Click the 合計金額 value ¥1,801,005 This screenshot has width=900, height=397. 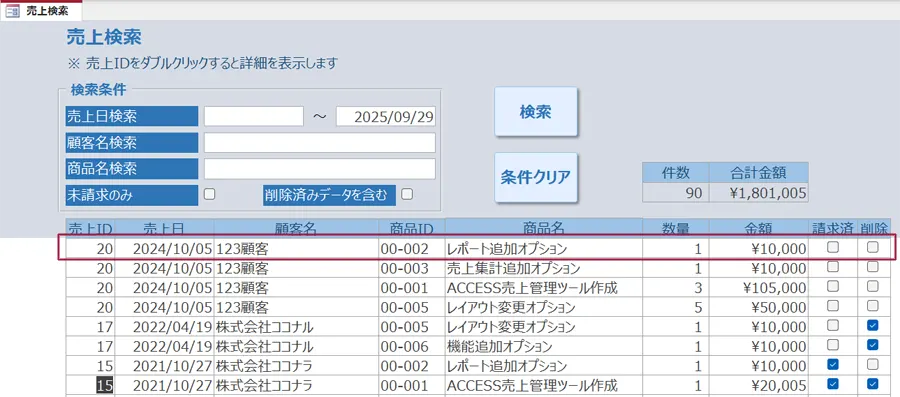pos(759,193)
